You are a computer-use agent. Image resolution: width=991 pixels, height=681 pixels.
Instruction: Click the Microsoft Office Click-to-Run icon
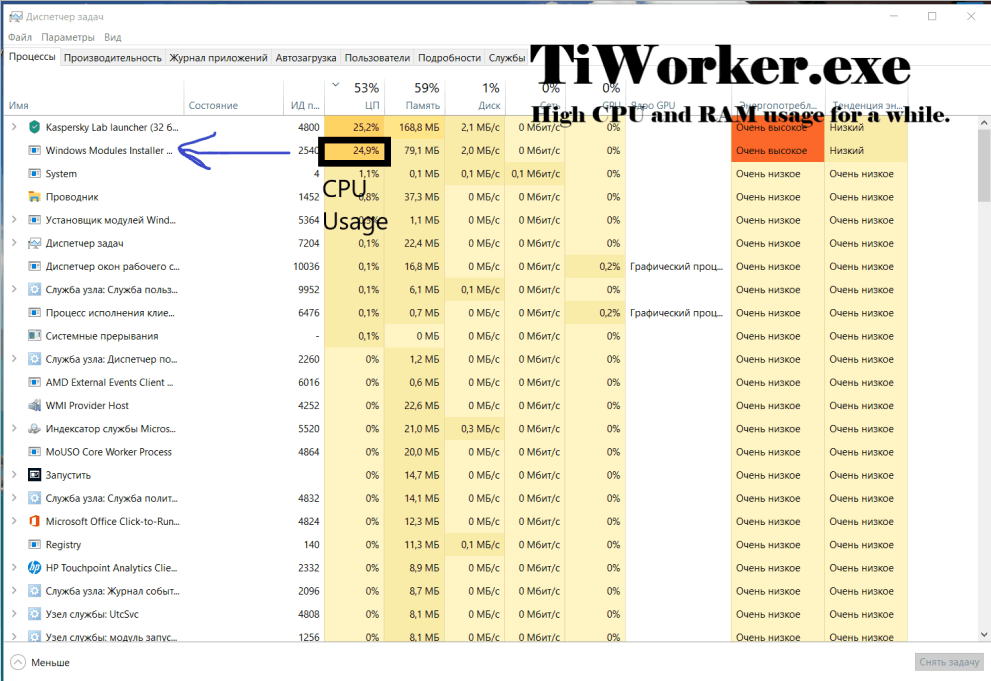(33, 521)
